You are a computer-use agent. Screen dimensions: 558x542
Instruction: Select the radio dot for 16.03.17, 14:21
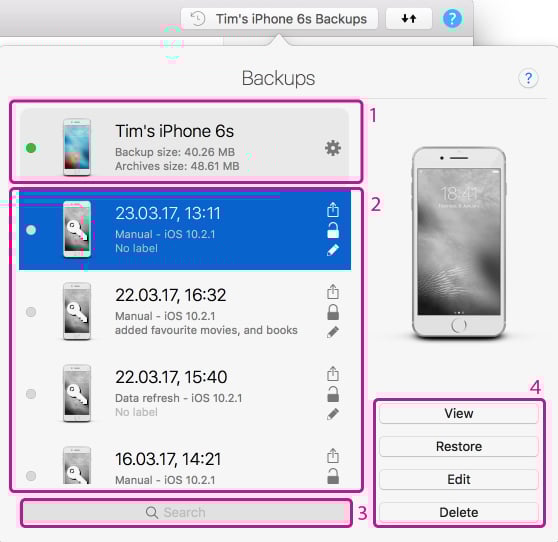click(x=31, y=475)
